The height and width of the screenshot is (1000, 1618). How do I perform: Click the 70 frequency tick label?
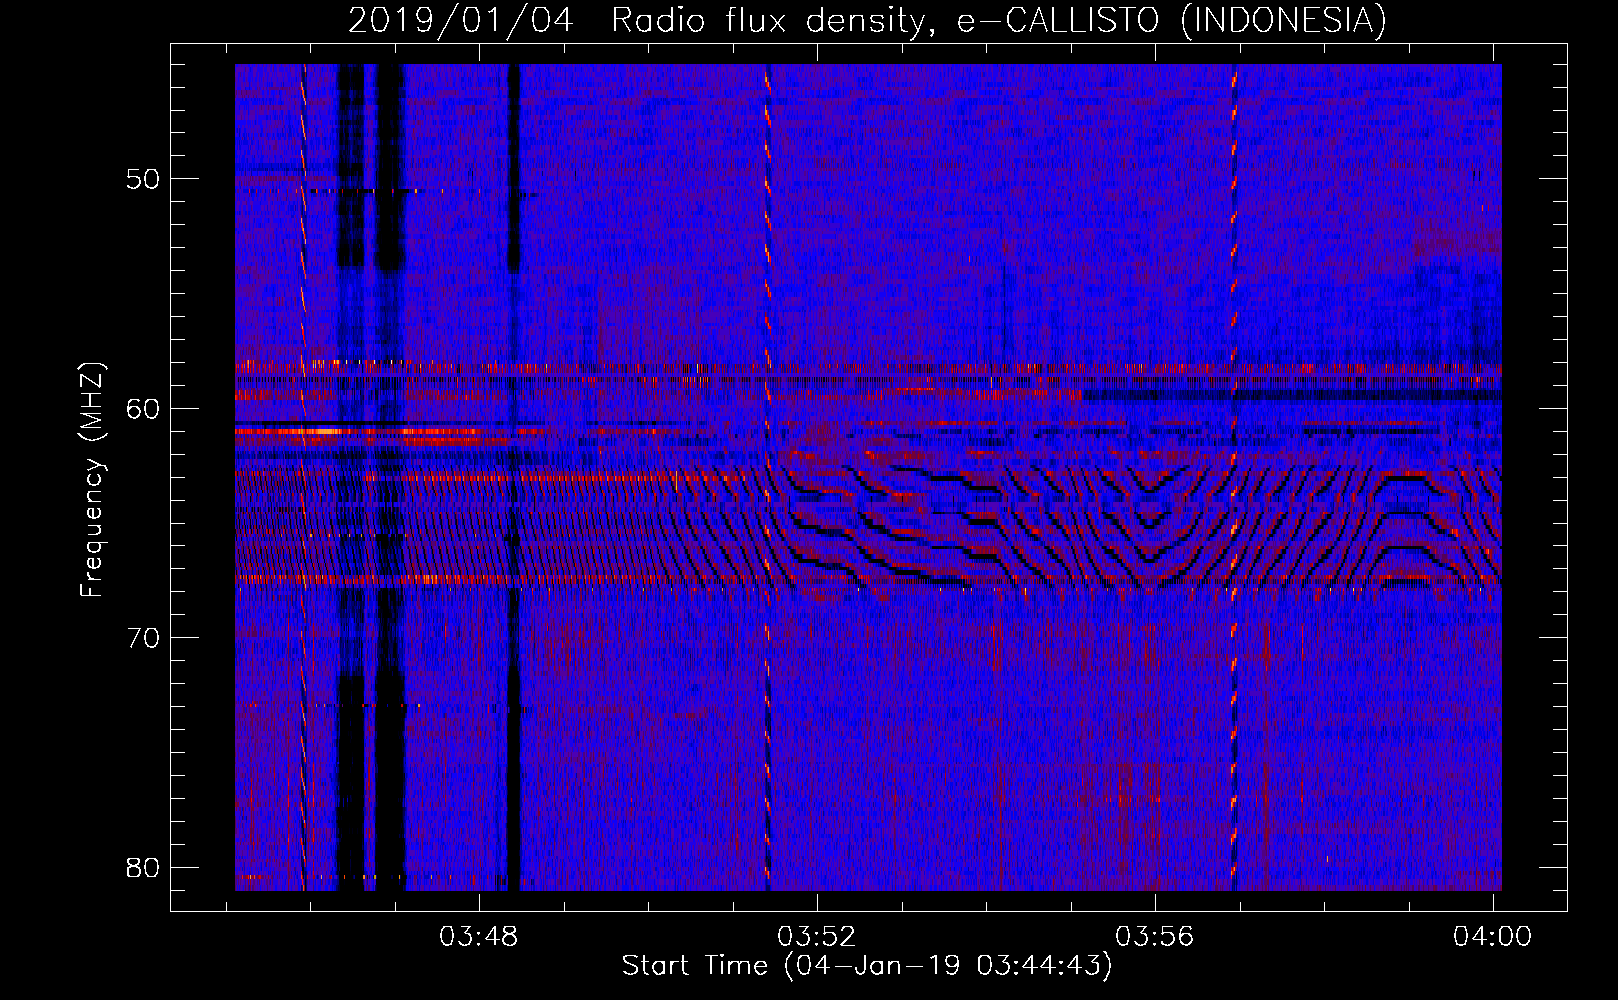coord(143,638)
